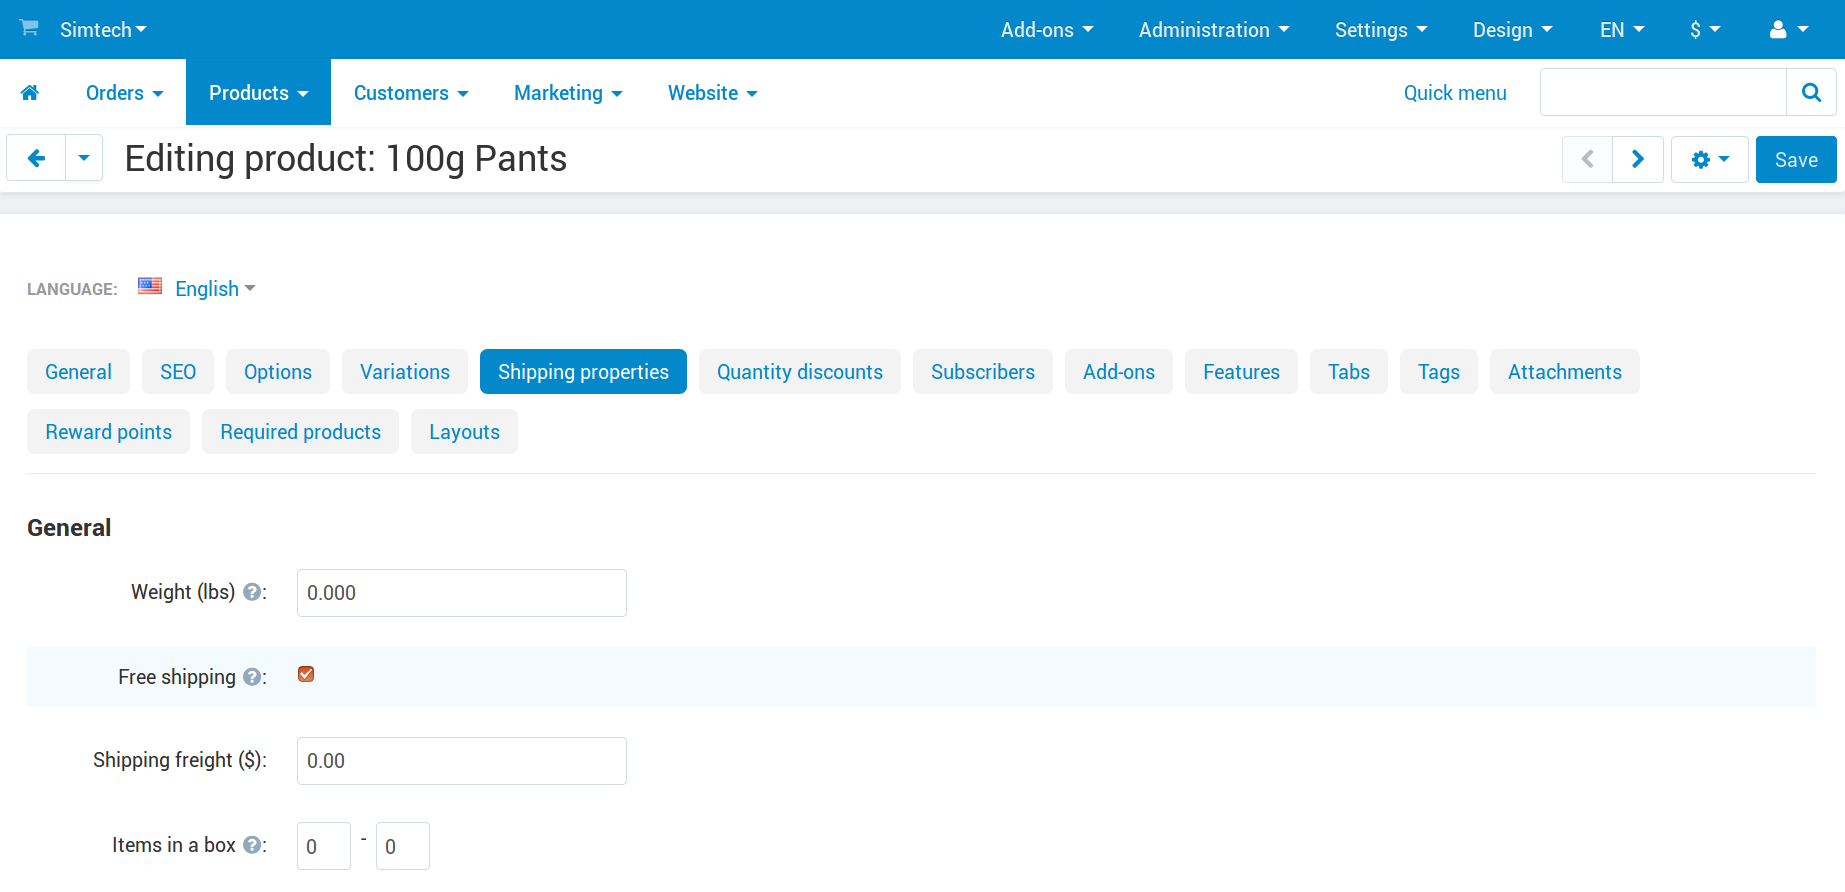Switch to the Quantity discounts tab

(x=800, y=372)
